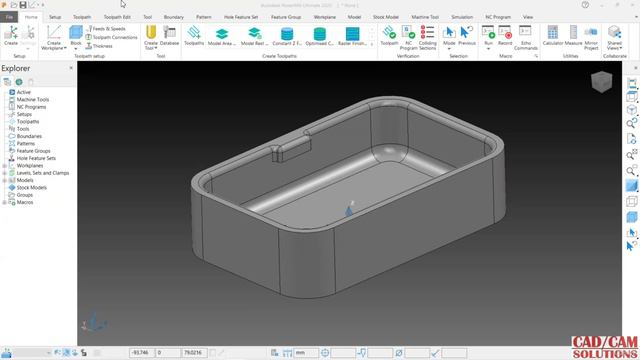The height and width of the screenshot is (360, 640).
Task: Click the save icon in quick access toolbar
Action: coord(23,5)
